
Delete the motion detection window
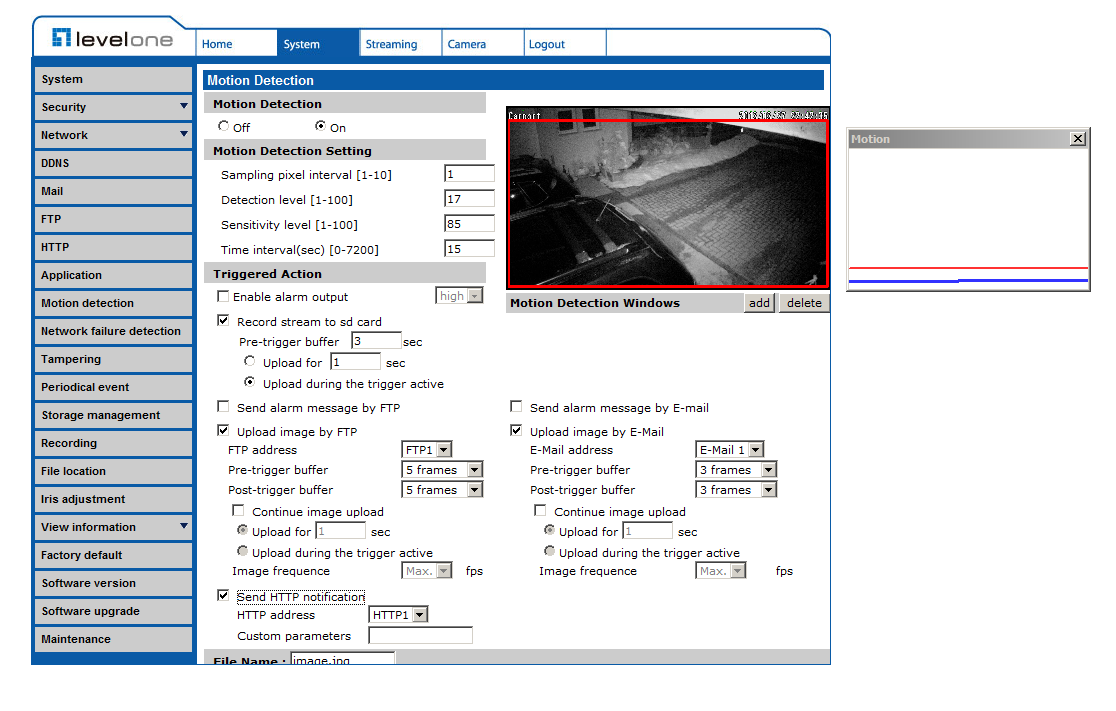pyautogui.click(x=804, y=302)
